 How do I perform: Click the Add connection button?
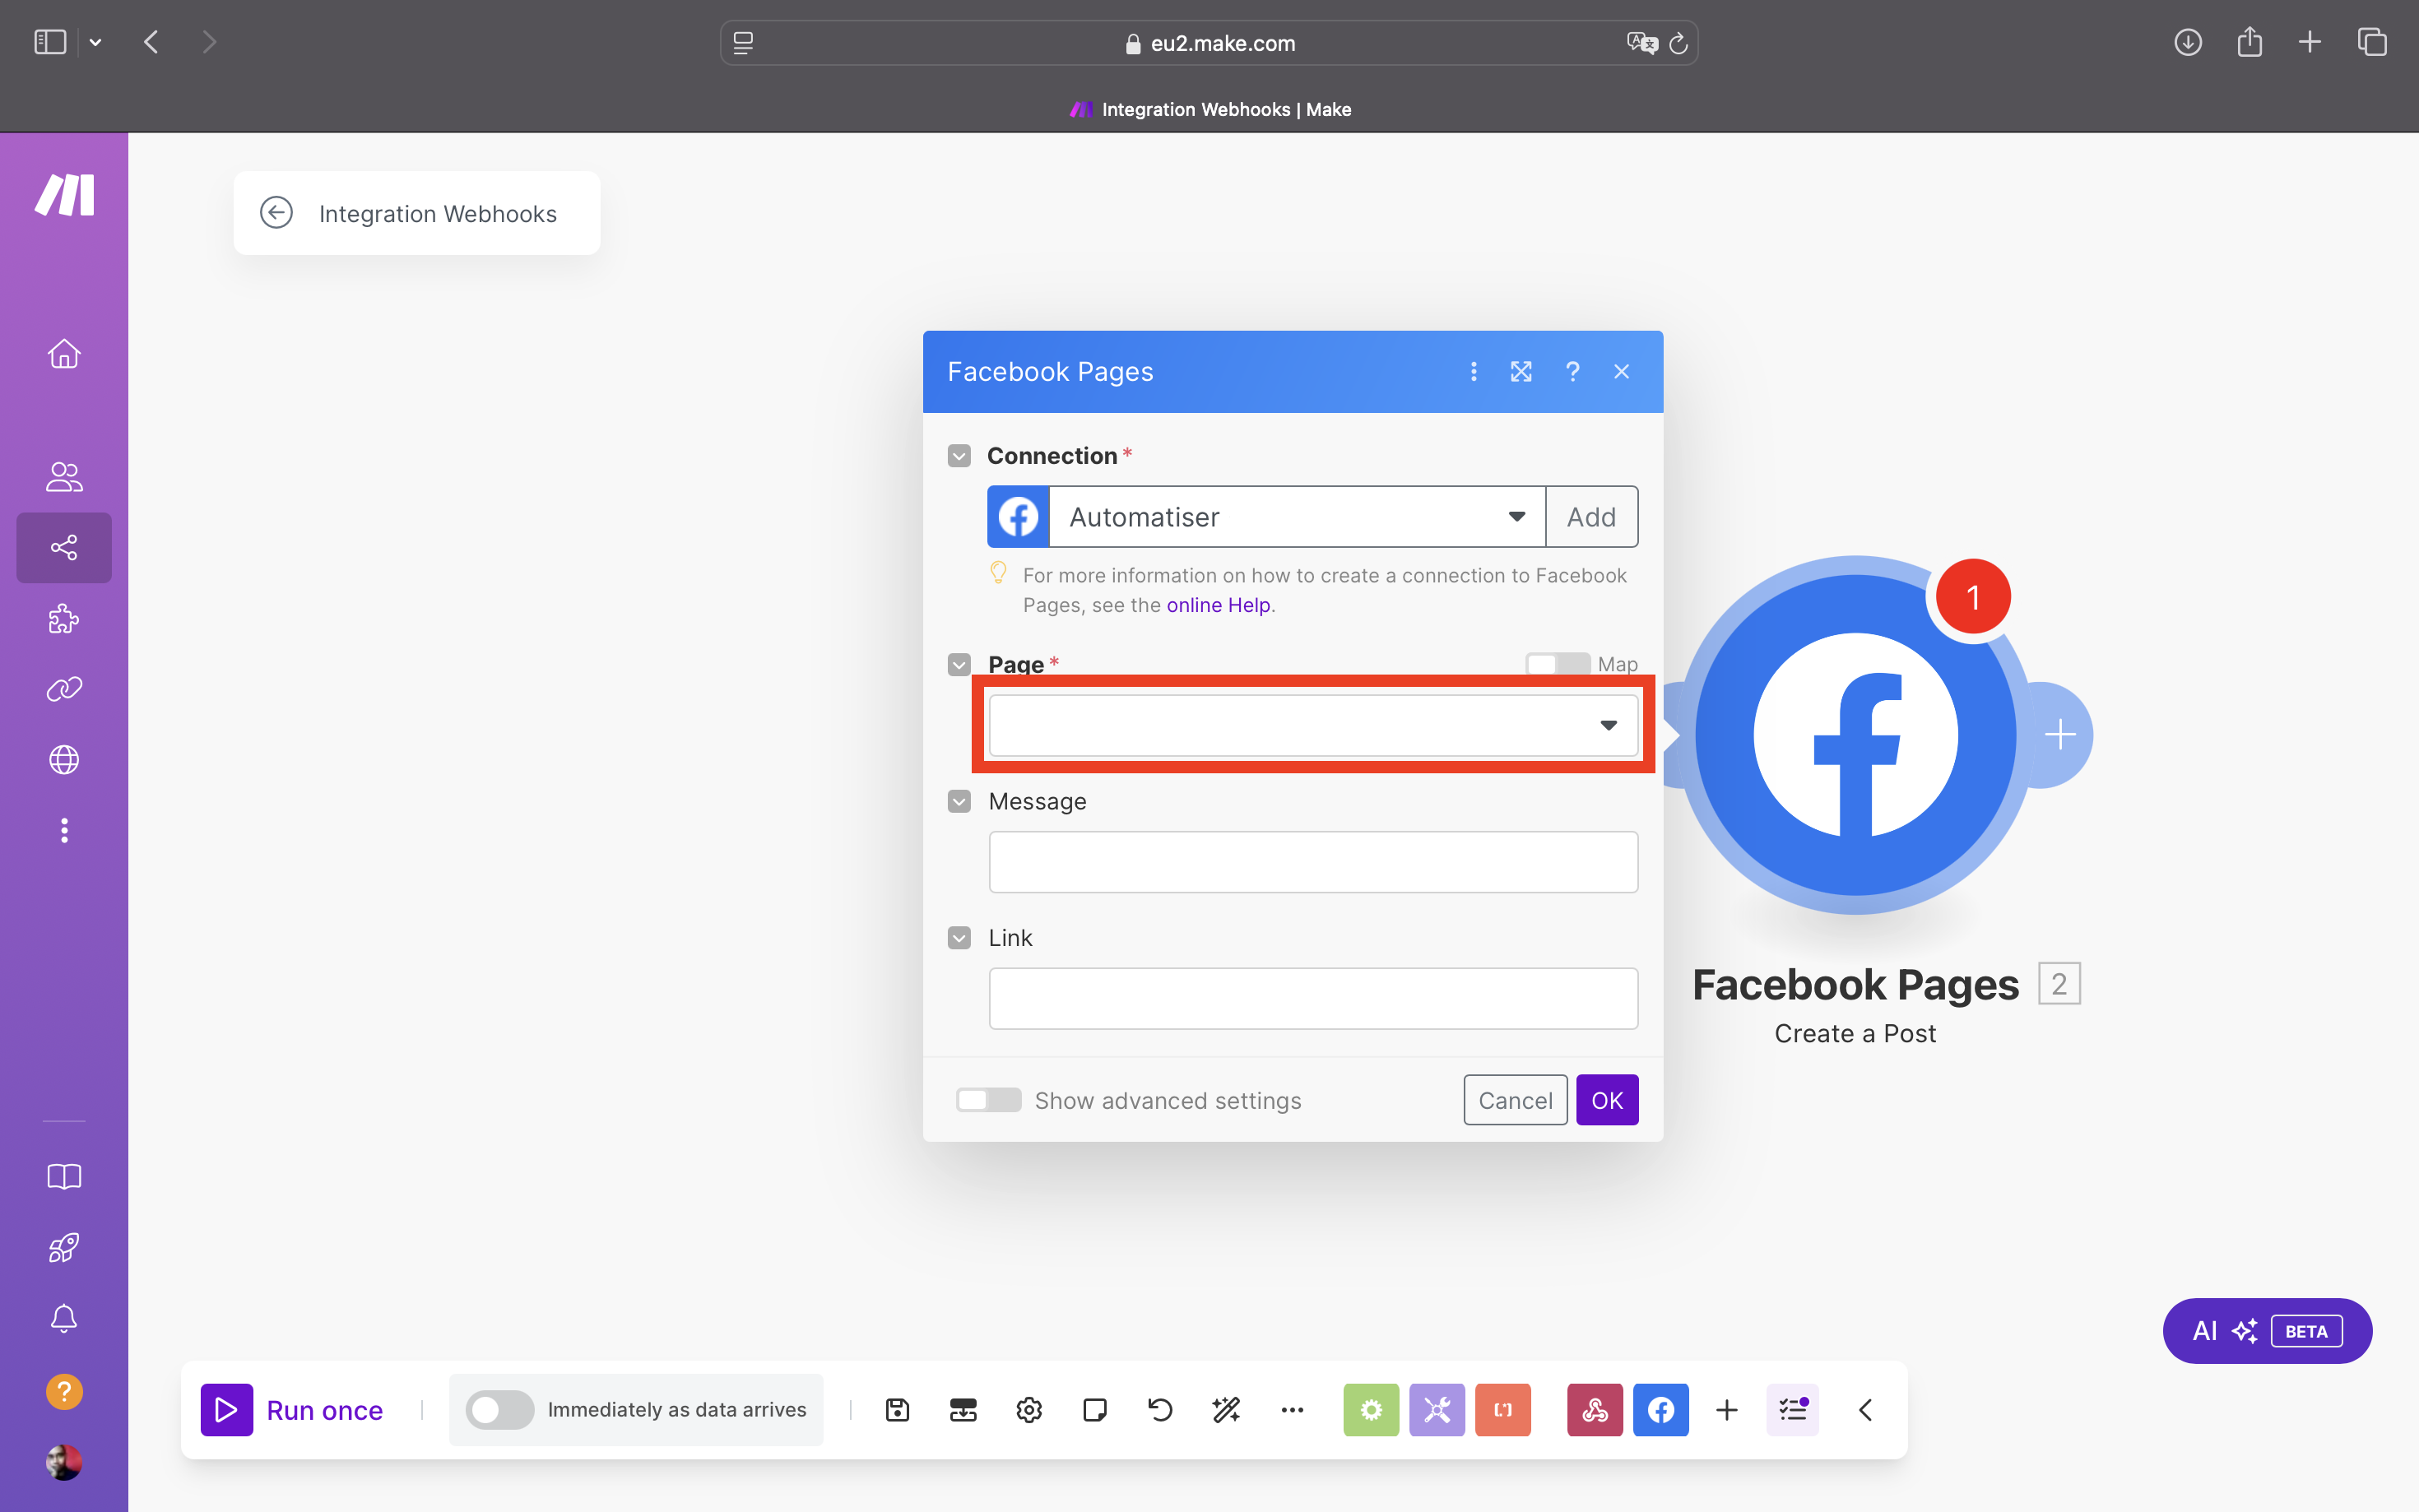tap(1591, 517)
